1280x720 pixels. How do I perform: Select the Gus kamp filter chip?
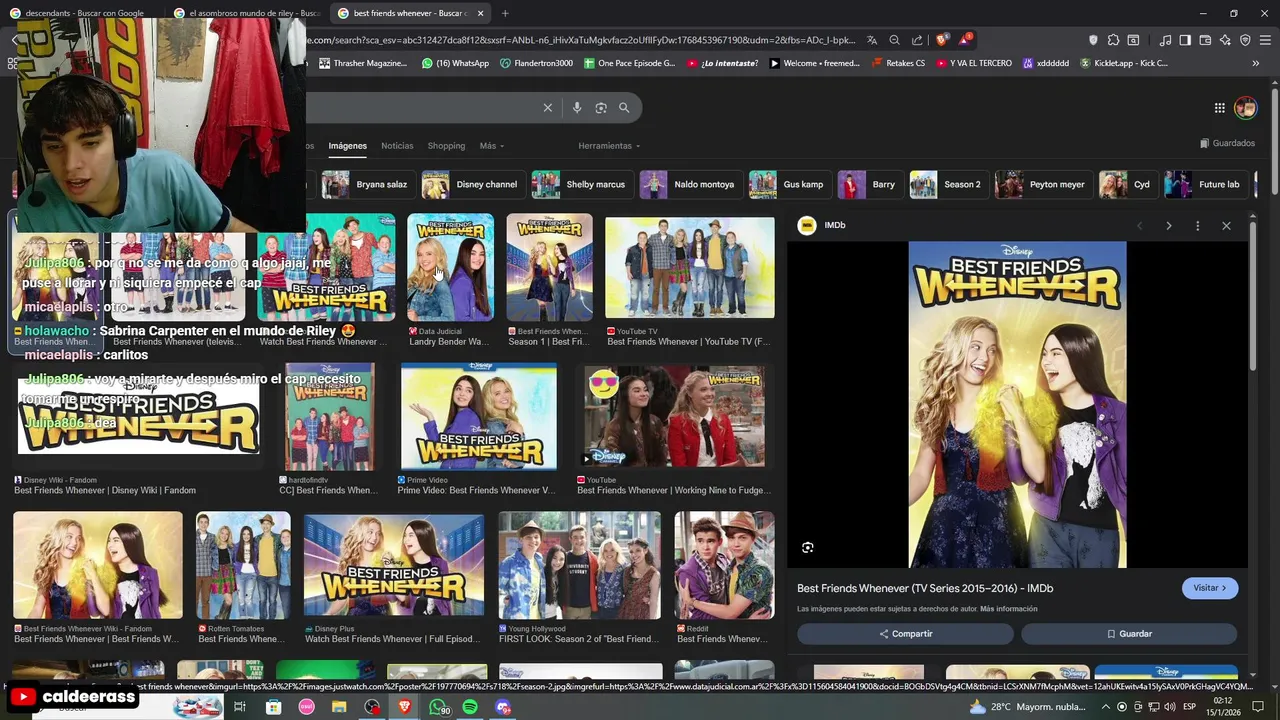tap(790, 185)
